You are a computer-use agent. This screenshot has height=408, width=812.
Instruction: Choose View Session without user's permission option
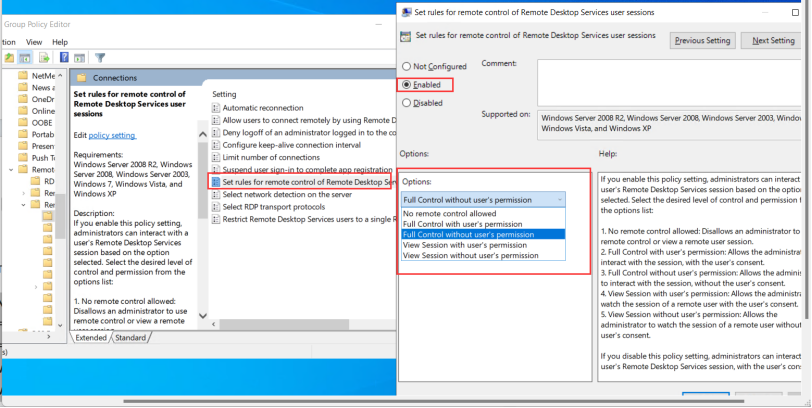click(471, 255)
